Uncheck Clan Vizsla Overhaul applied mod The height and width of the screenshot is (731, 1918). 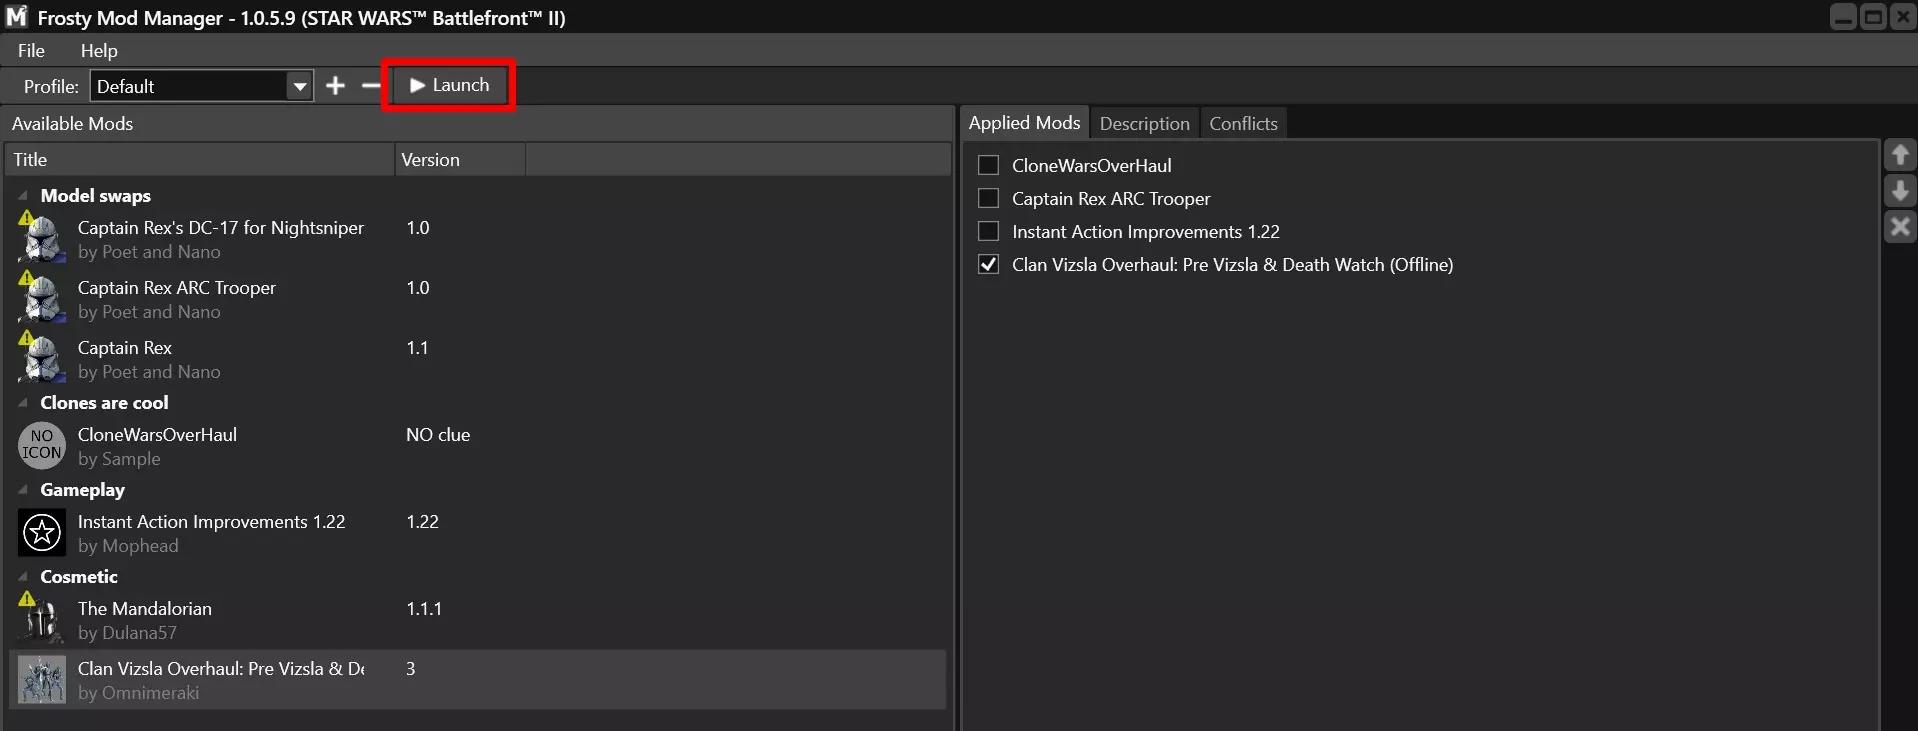tap(988, 264)
